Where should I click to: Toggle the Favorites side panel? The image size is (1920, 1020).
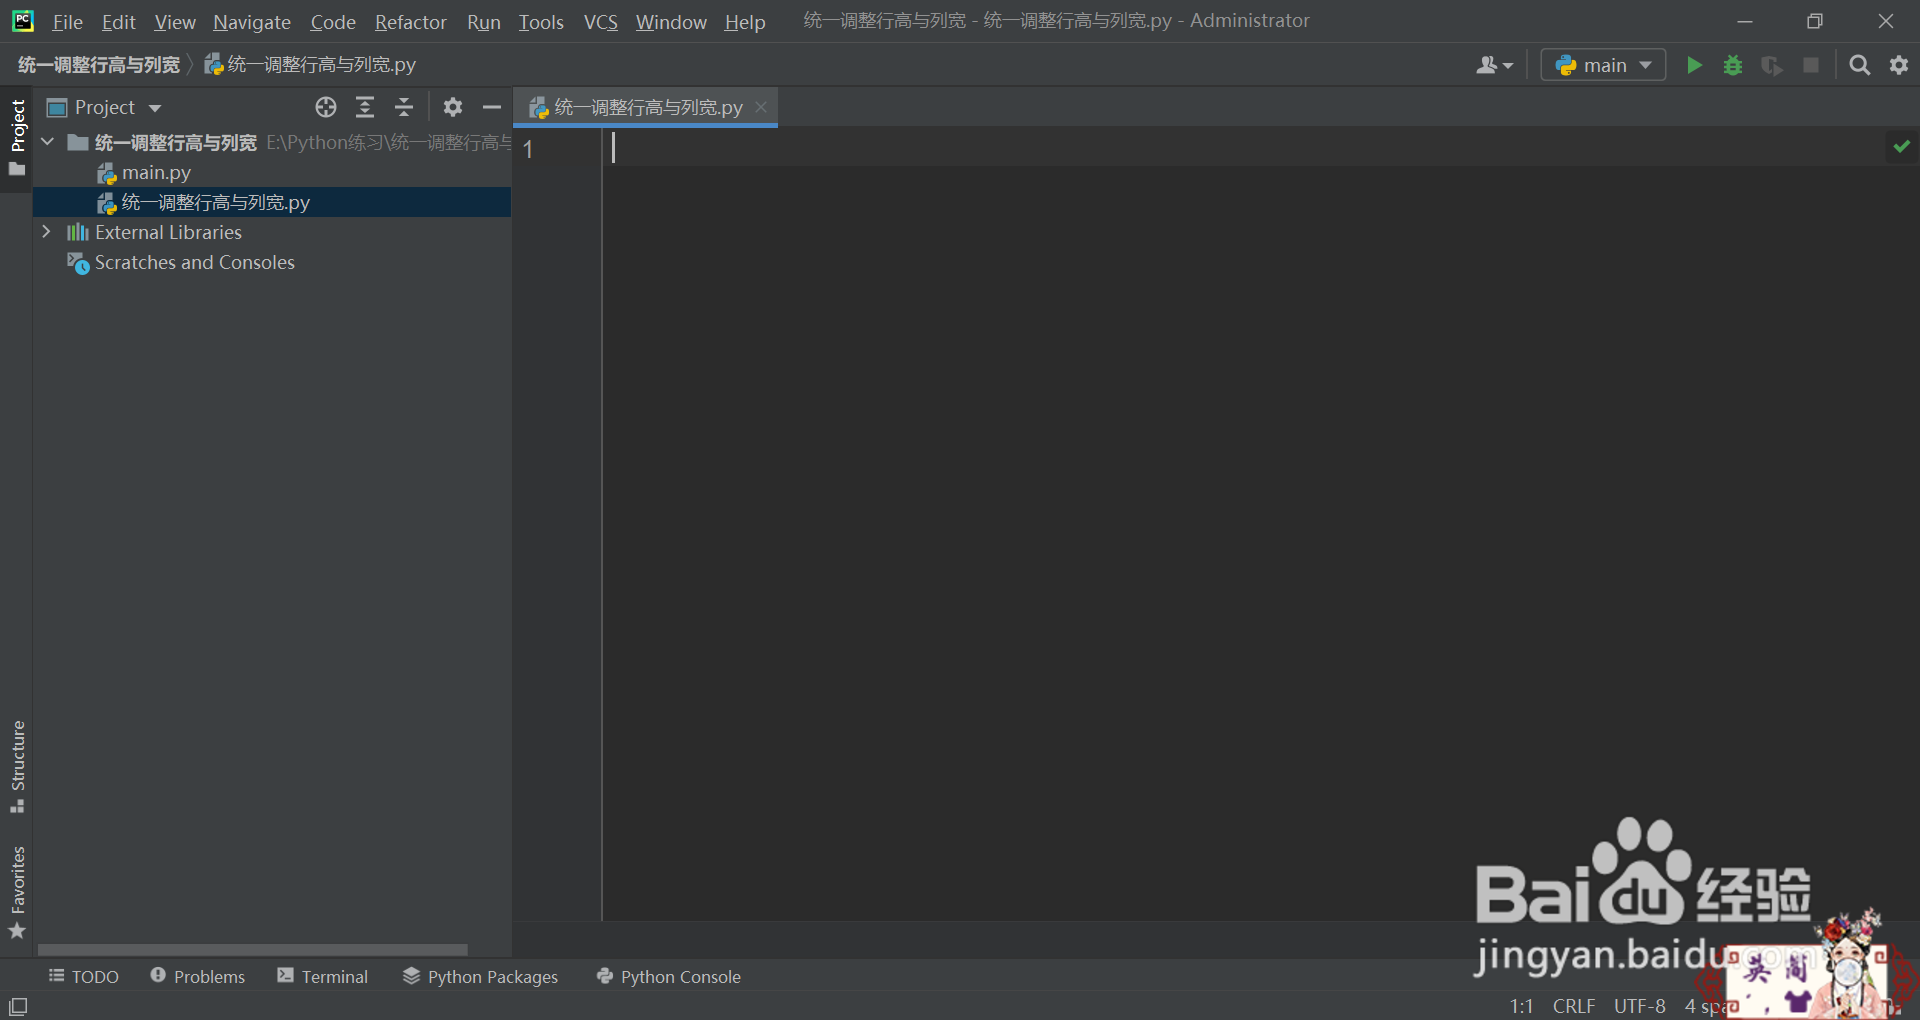pos(17,890)
